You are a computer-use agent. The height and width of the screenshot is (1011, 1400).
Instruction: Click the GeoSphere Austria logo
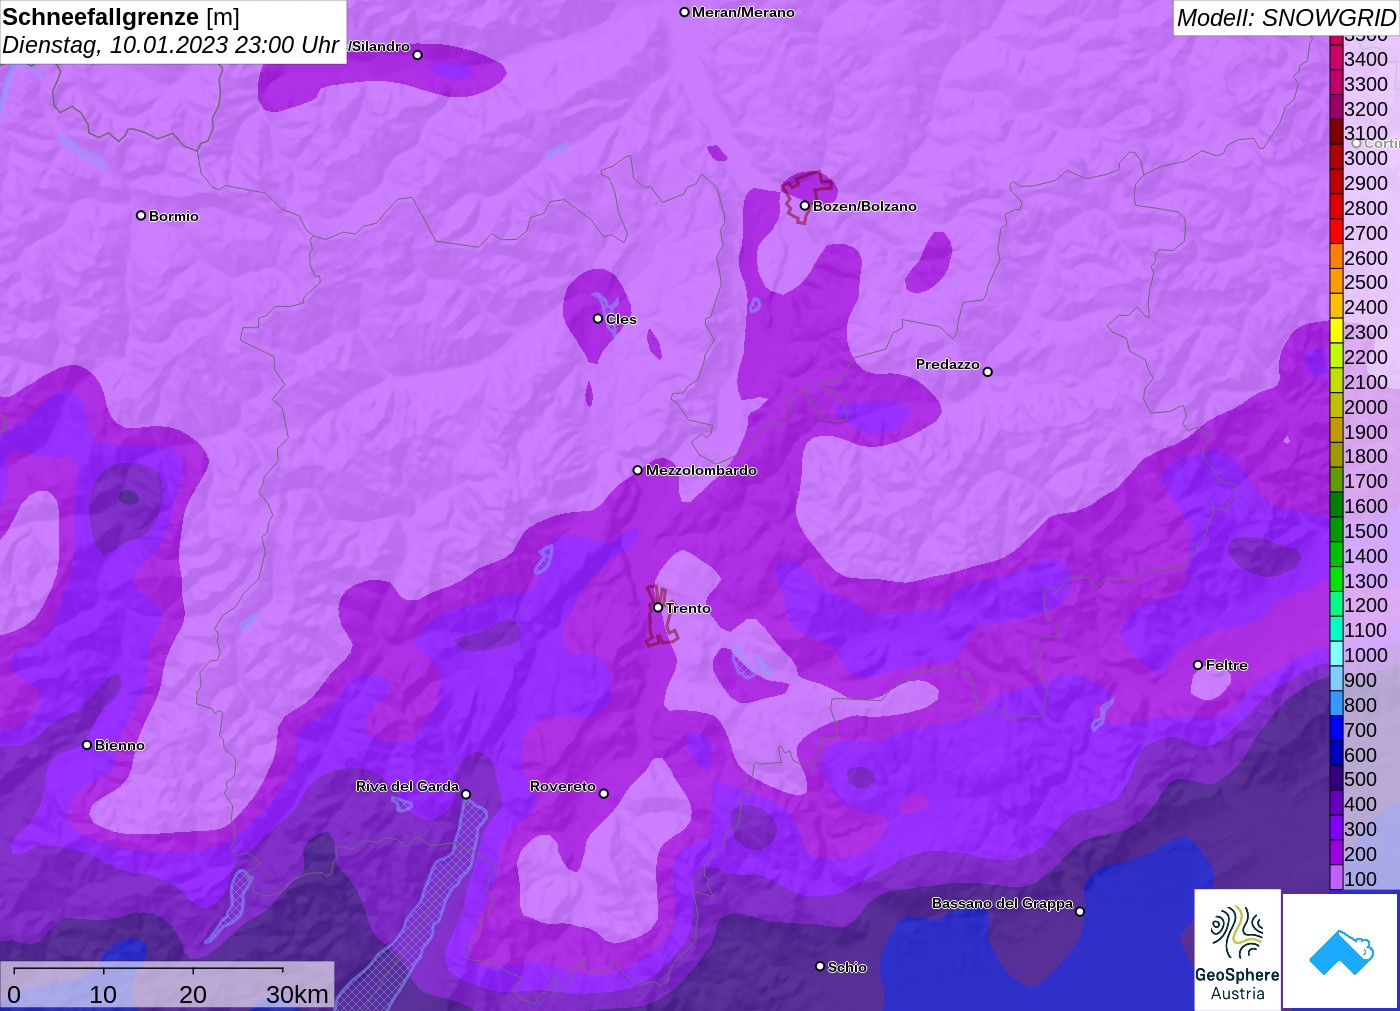point(1237,950)
